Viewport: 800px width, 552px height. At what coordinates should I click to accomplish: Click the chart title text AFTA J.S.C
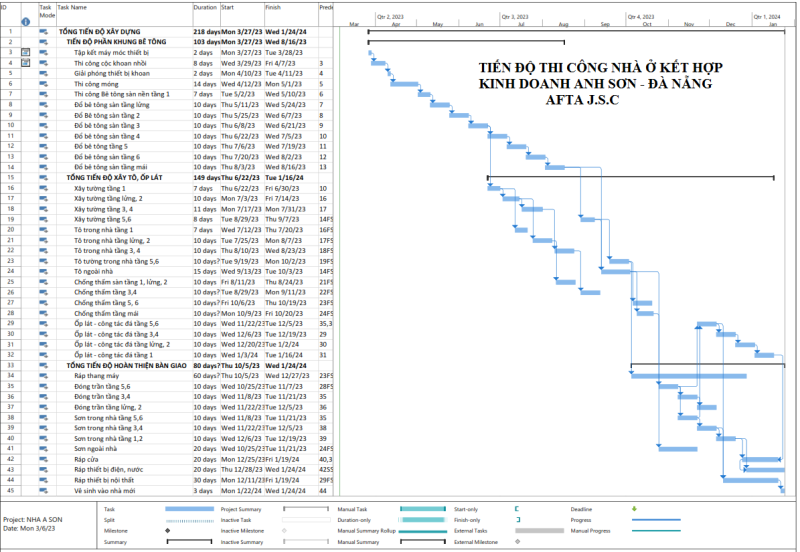(x=582, y=102)
